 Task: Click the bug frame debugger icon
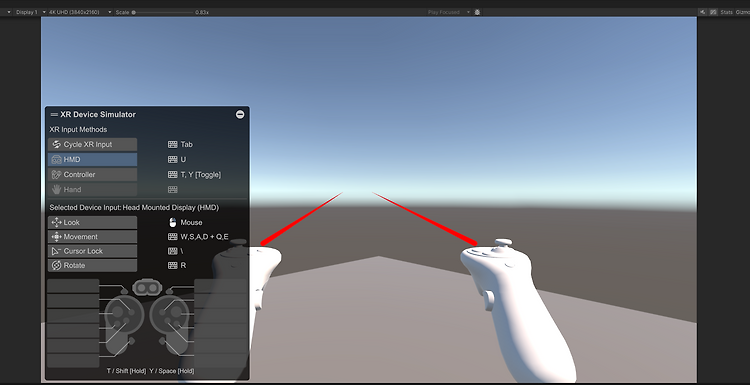pos(477,12)
